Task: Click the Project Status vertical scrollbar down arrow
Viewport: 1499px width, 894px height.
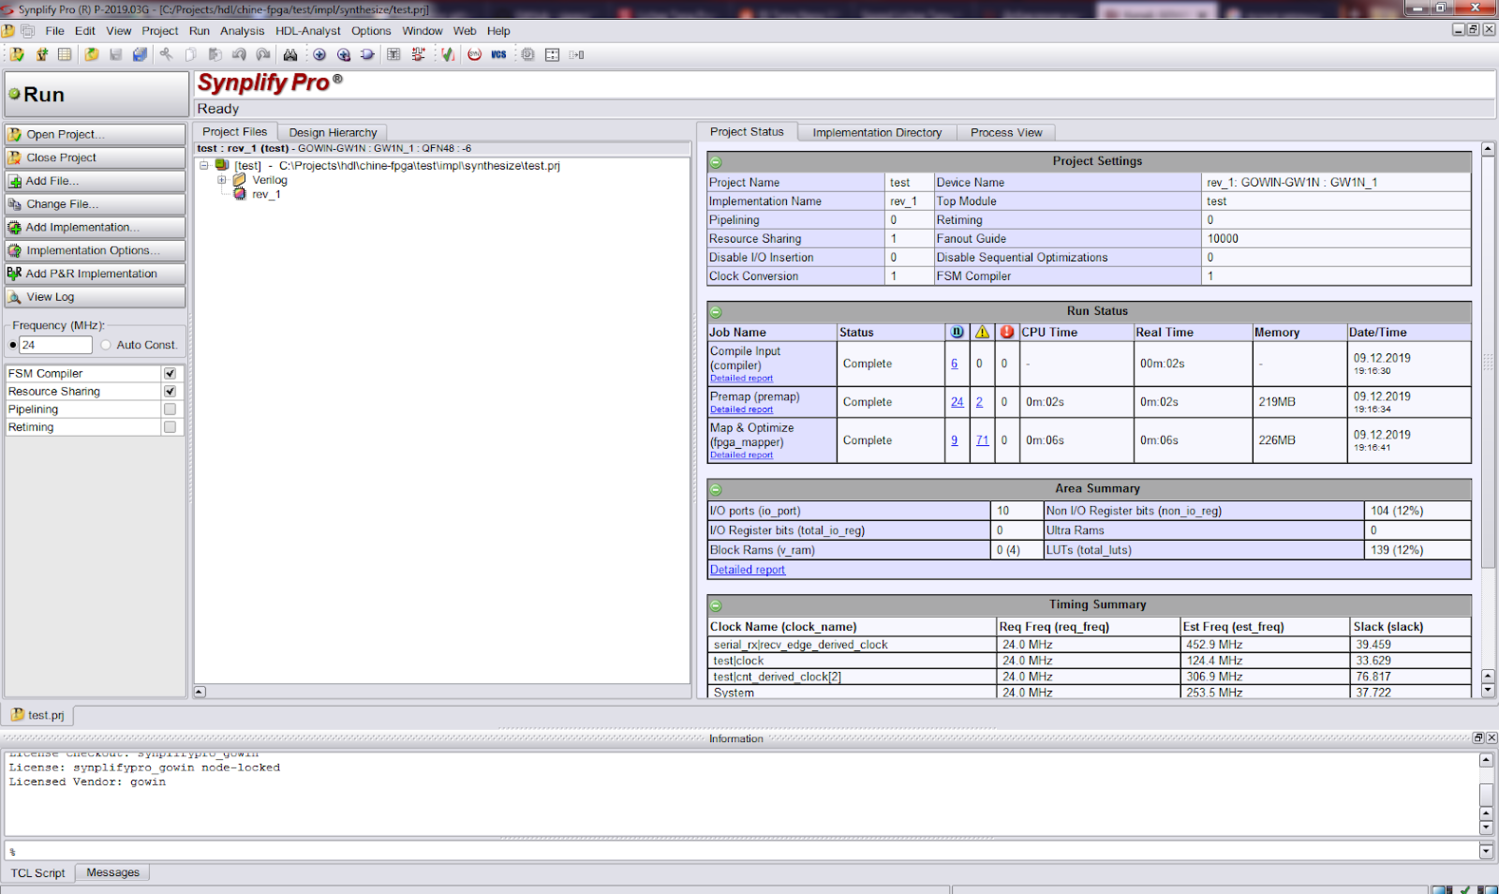Action: point(1488,690)
